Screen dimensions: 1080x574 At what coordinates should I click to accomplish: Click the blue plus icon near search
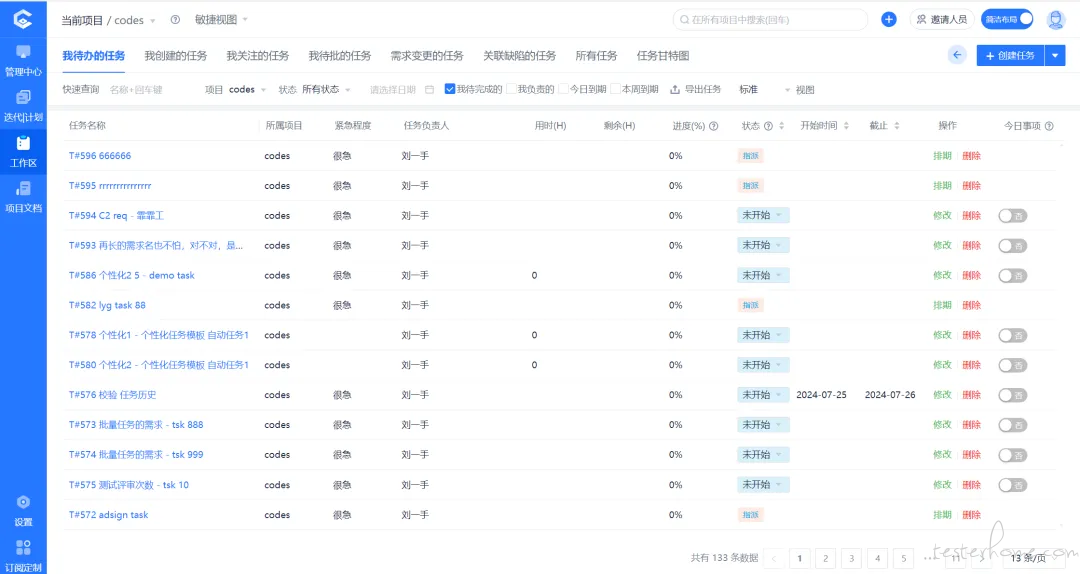click(x=889, y=19)
